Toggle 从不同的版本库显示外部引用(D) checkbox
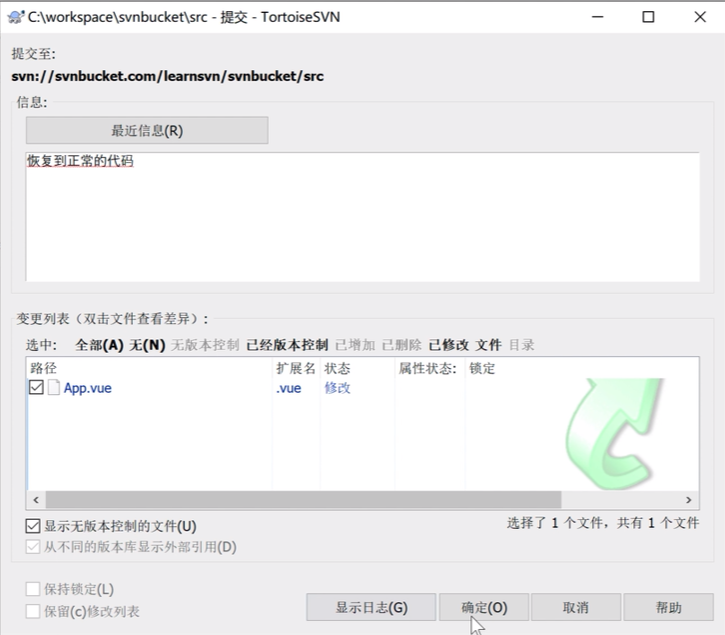 pyautogui.click(x=33, y=547)
